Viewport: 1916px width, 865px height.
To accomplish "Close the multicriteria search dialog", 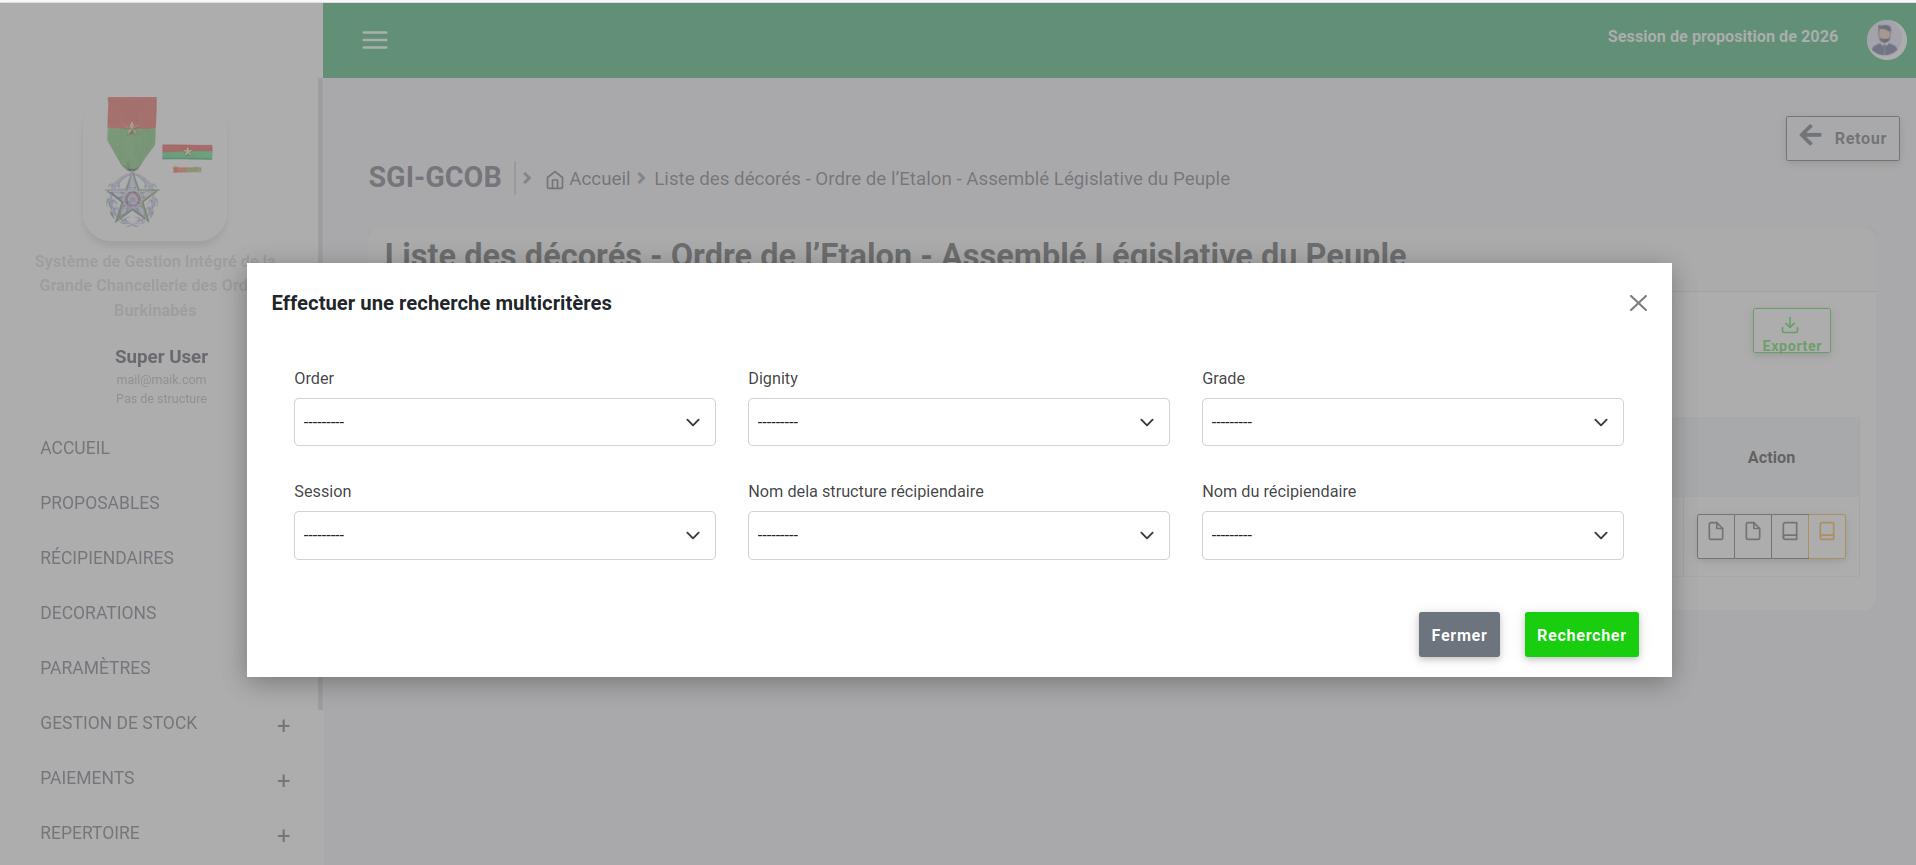I will click(1637, 303).
